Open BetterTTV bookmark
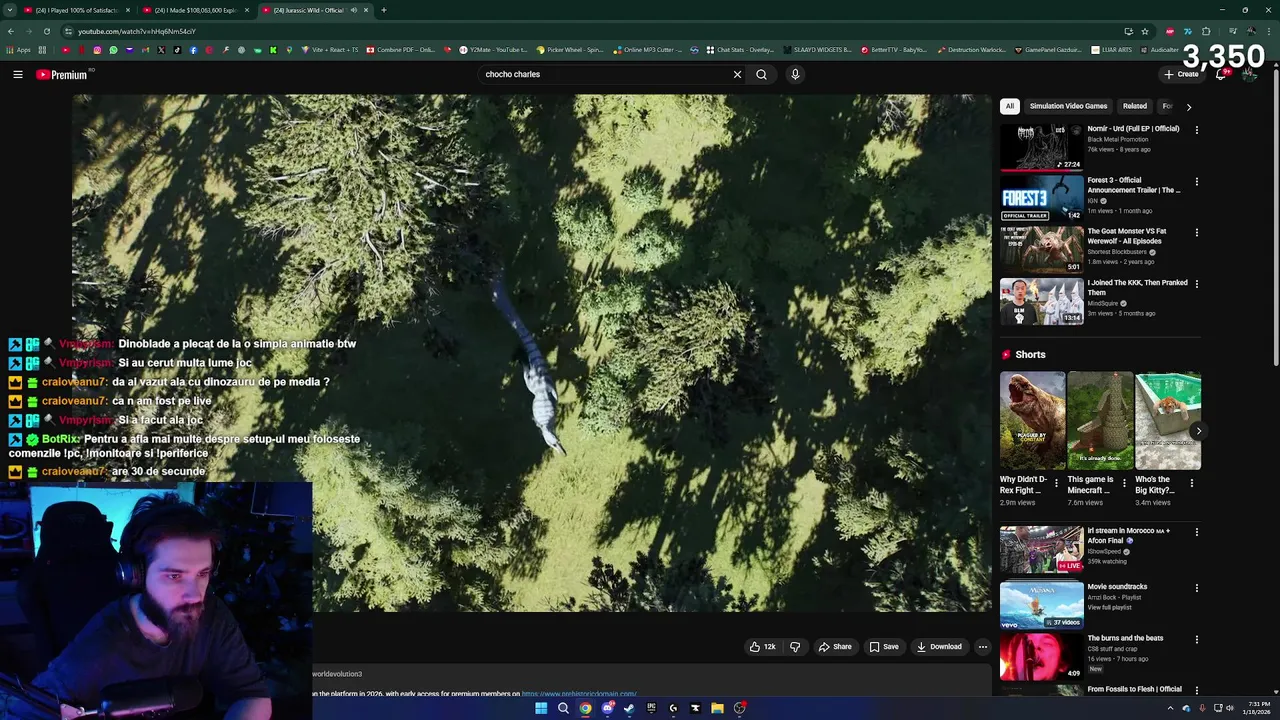This screenshot has height=720, width=1280. [x=894, y=50]
